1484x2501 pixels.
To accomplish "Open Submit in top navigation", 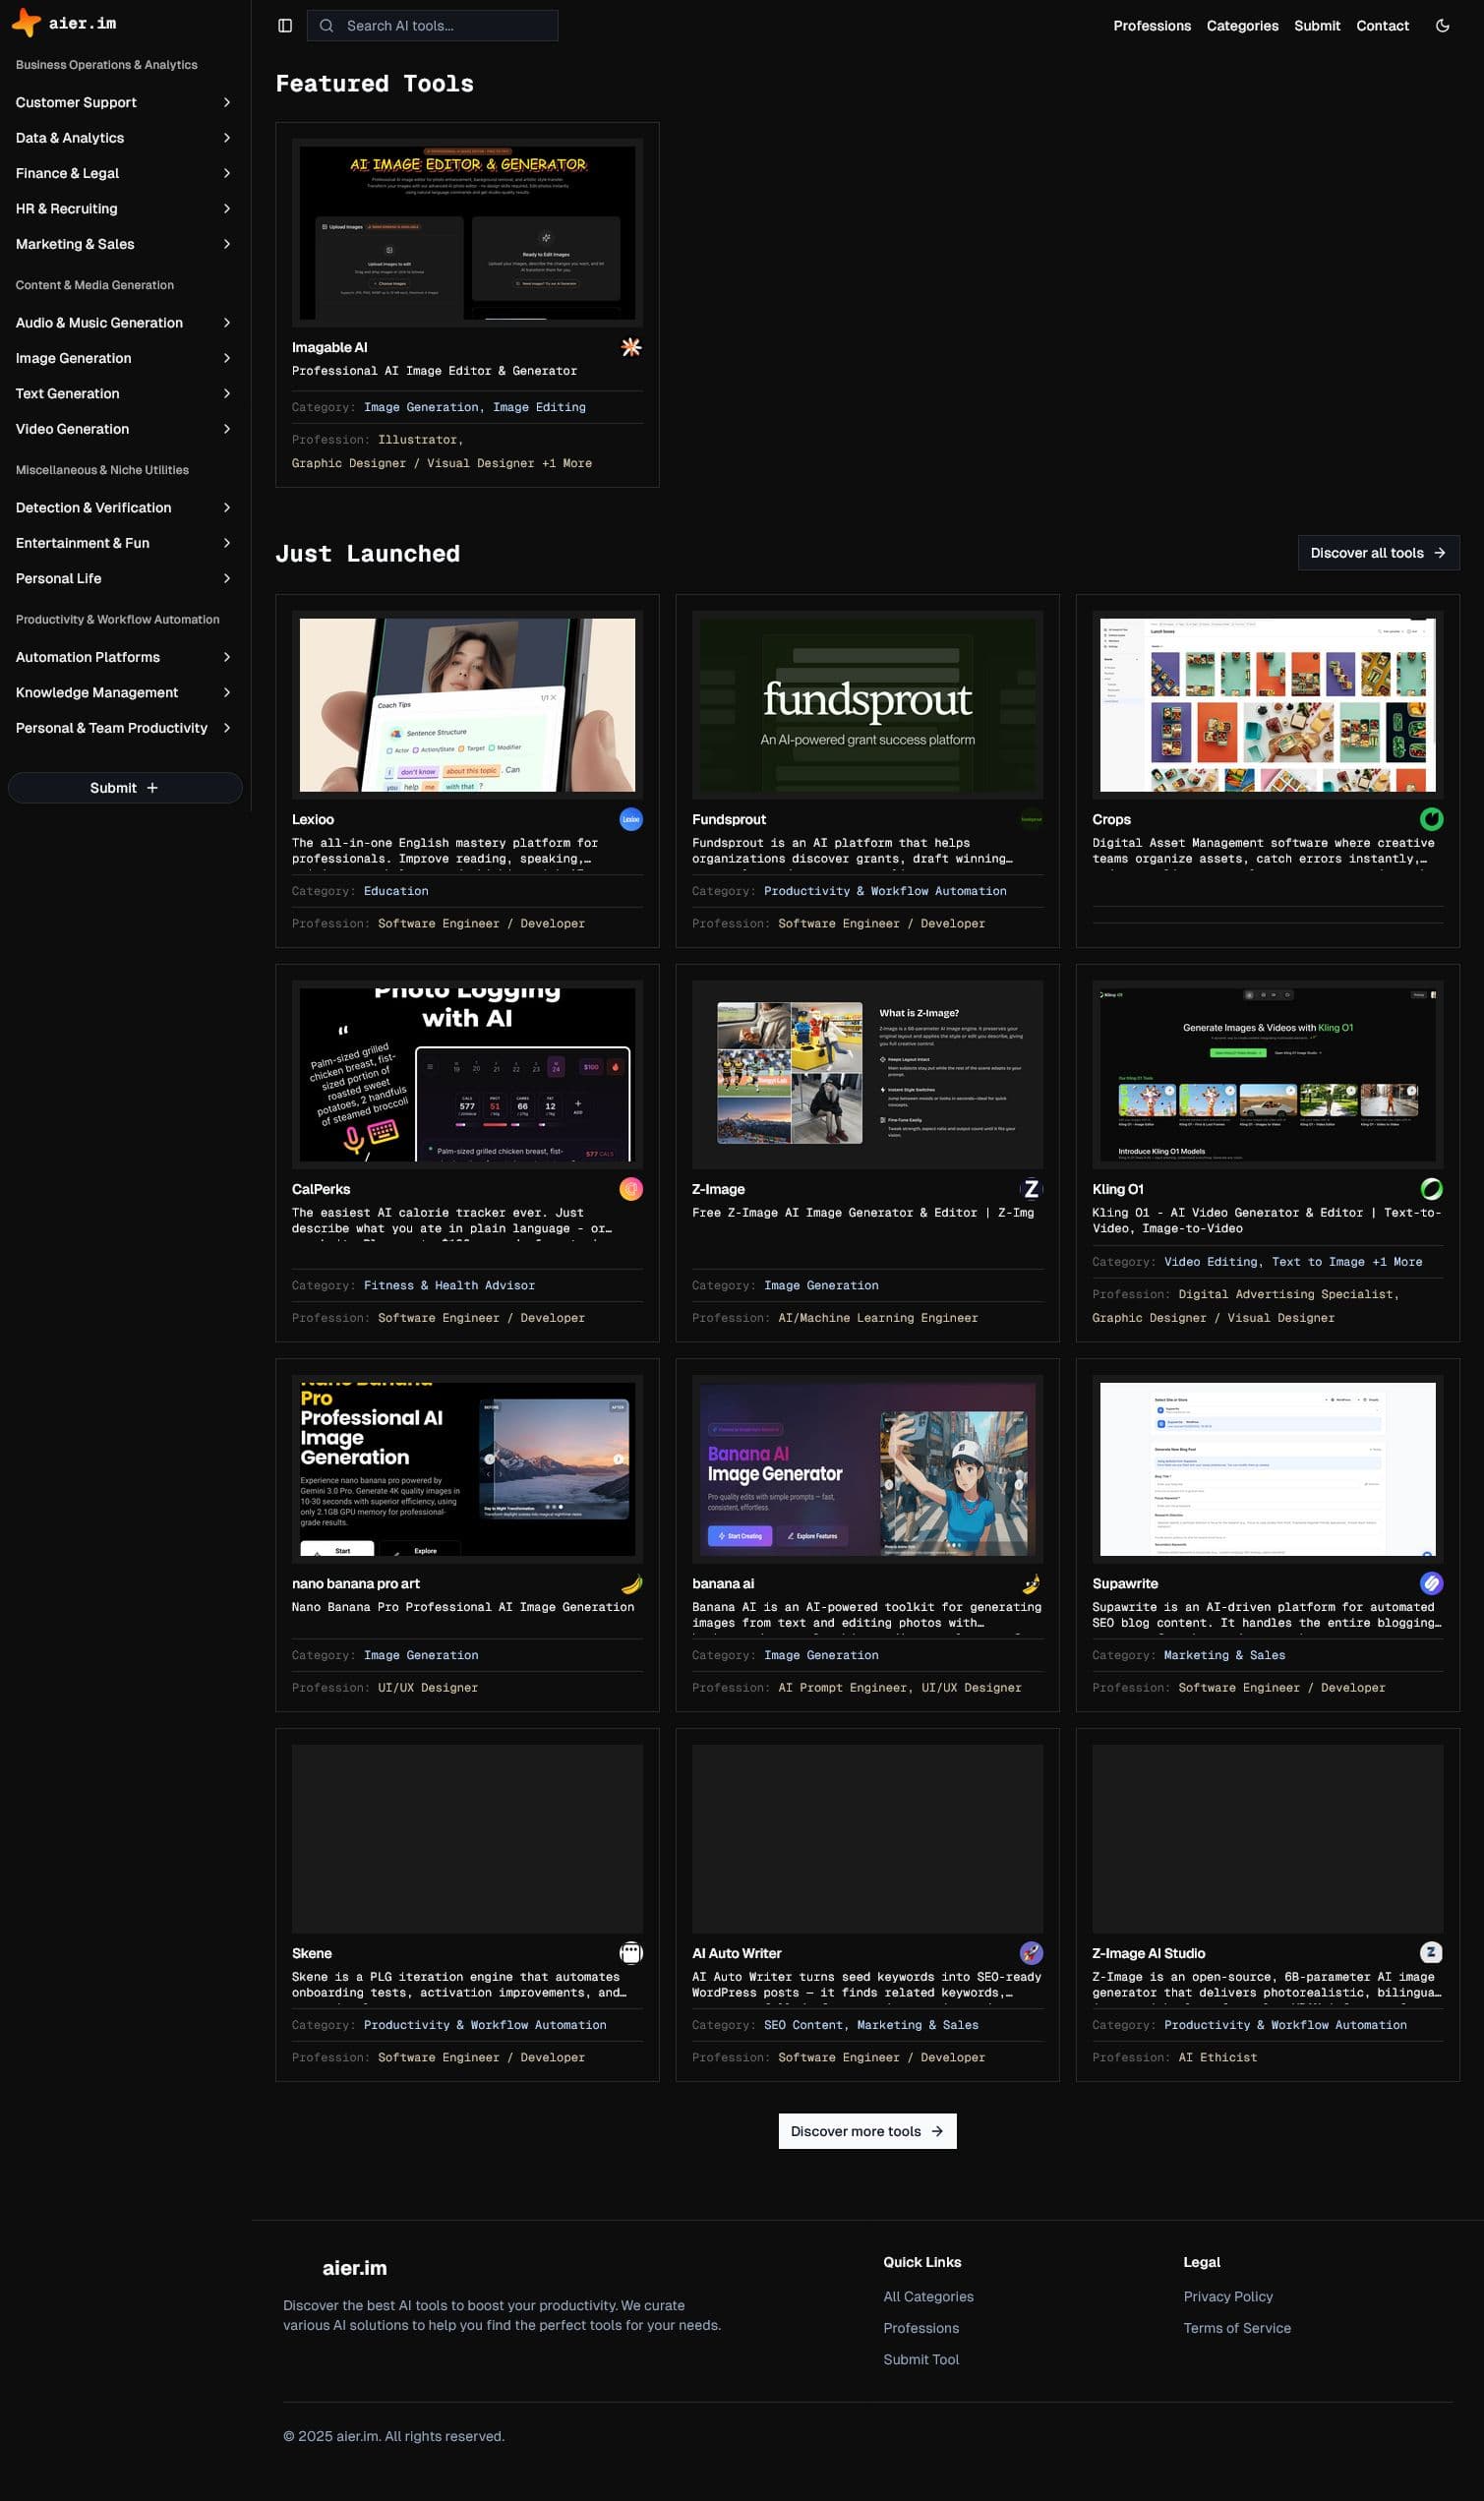I will [1317, 26].
